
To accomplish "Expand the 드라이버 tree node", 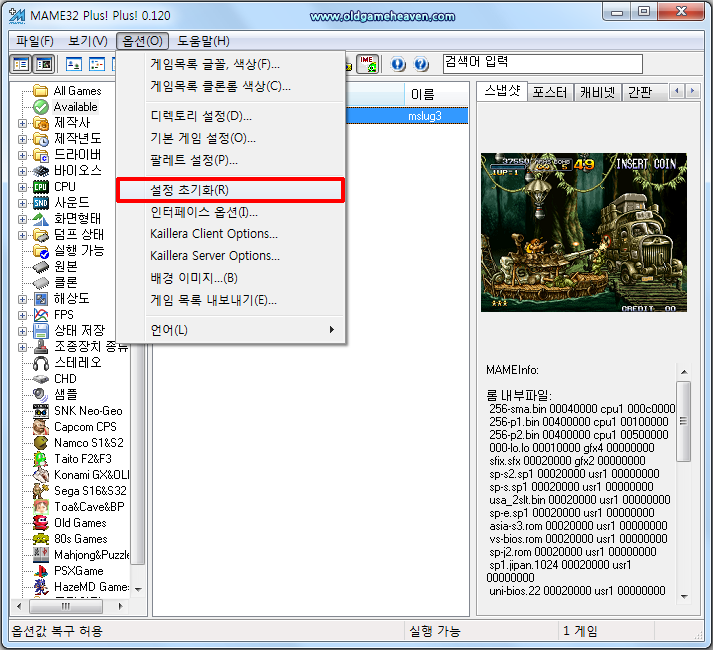I will click(x=22, y=155).
